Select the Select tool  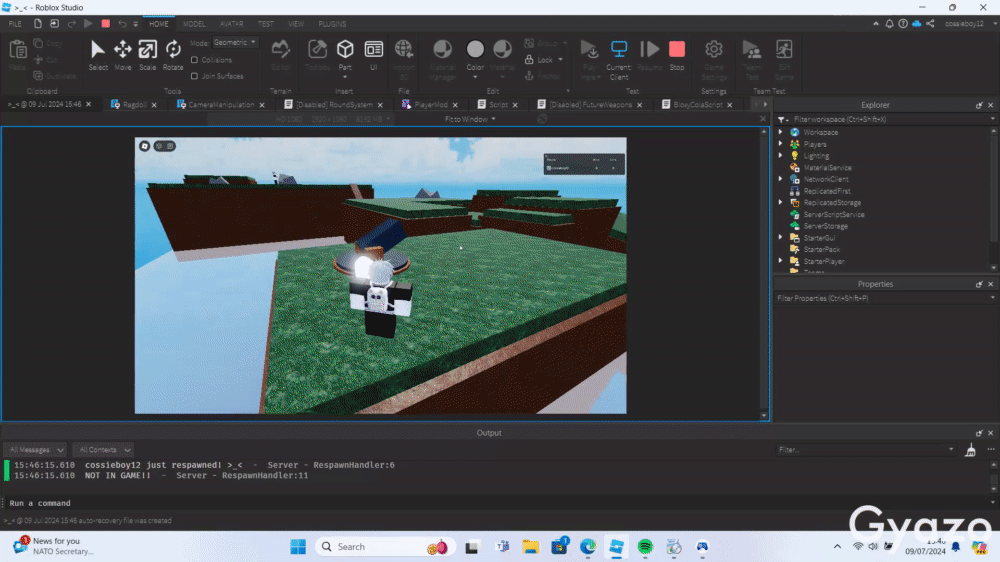tap(98, 55)
